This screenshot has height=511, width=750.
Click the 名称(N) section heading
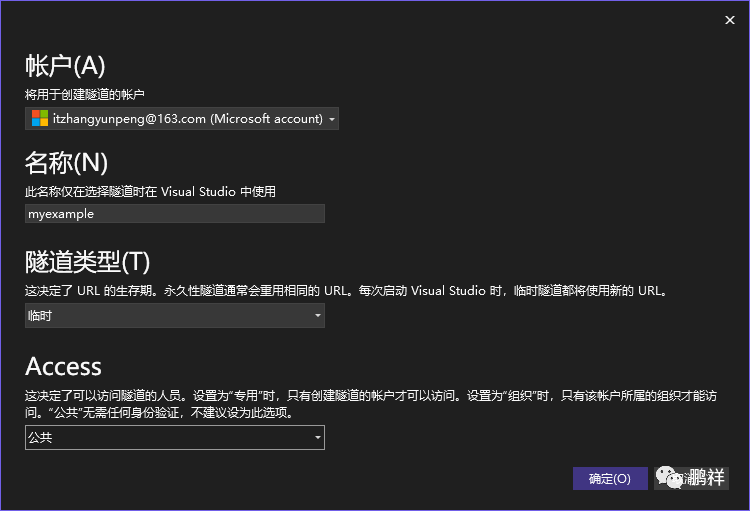coord(66,163)
